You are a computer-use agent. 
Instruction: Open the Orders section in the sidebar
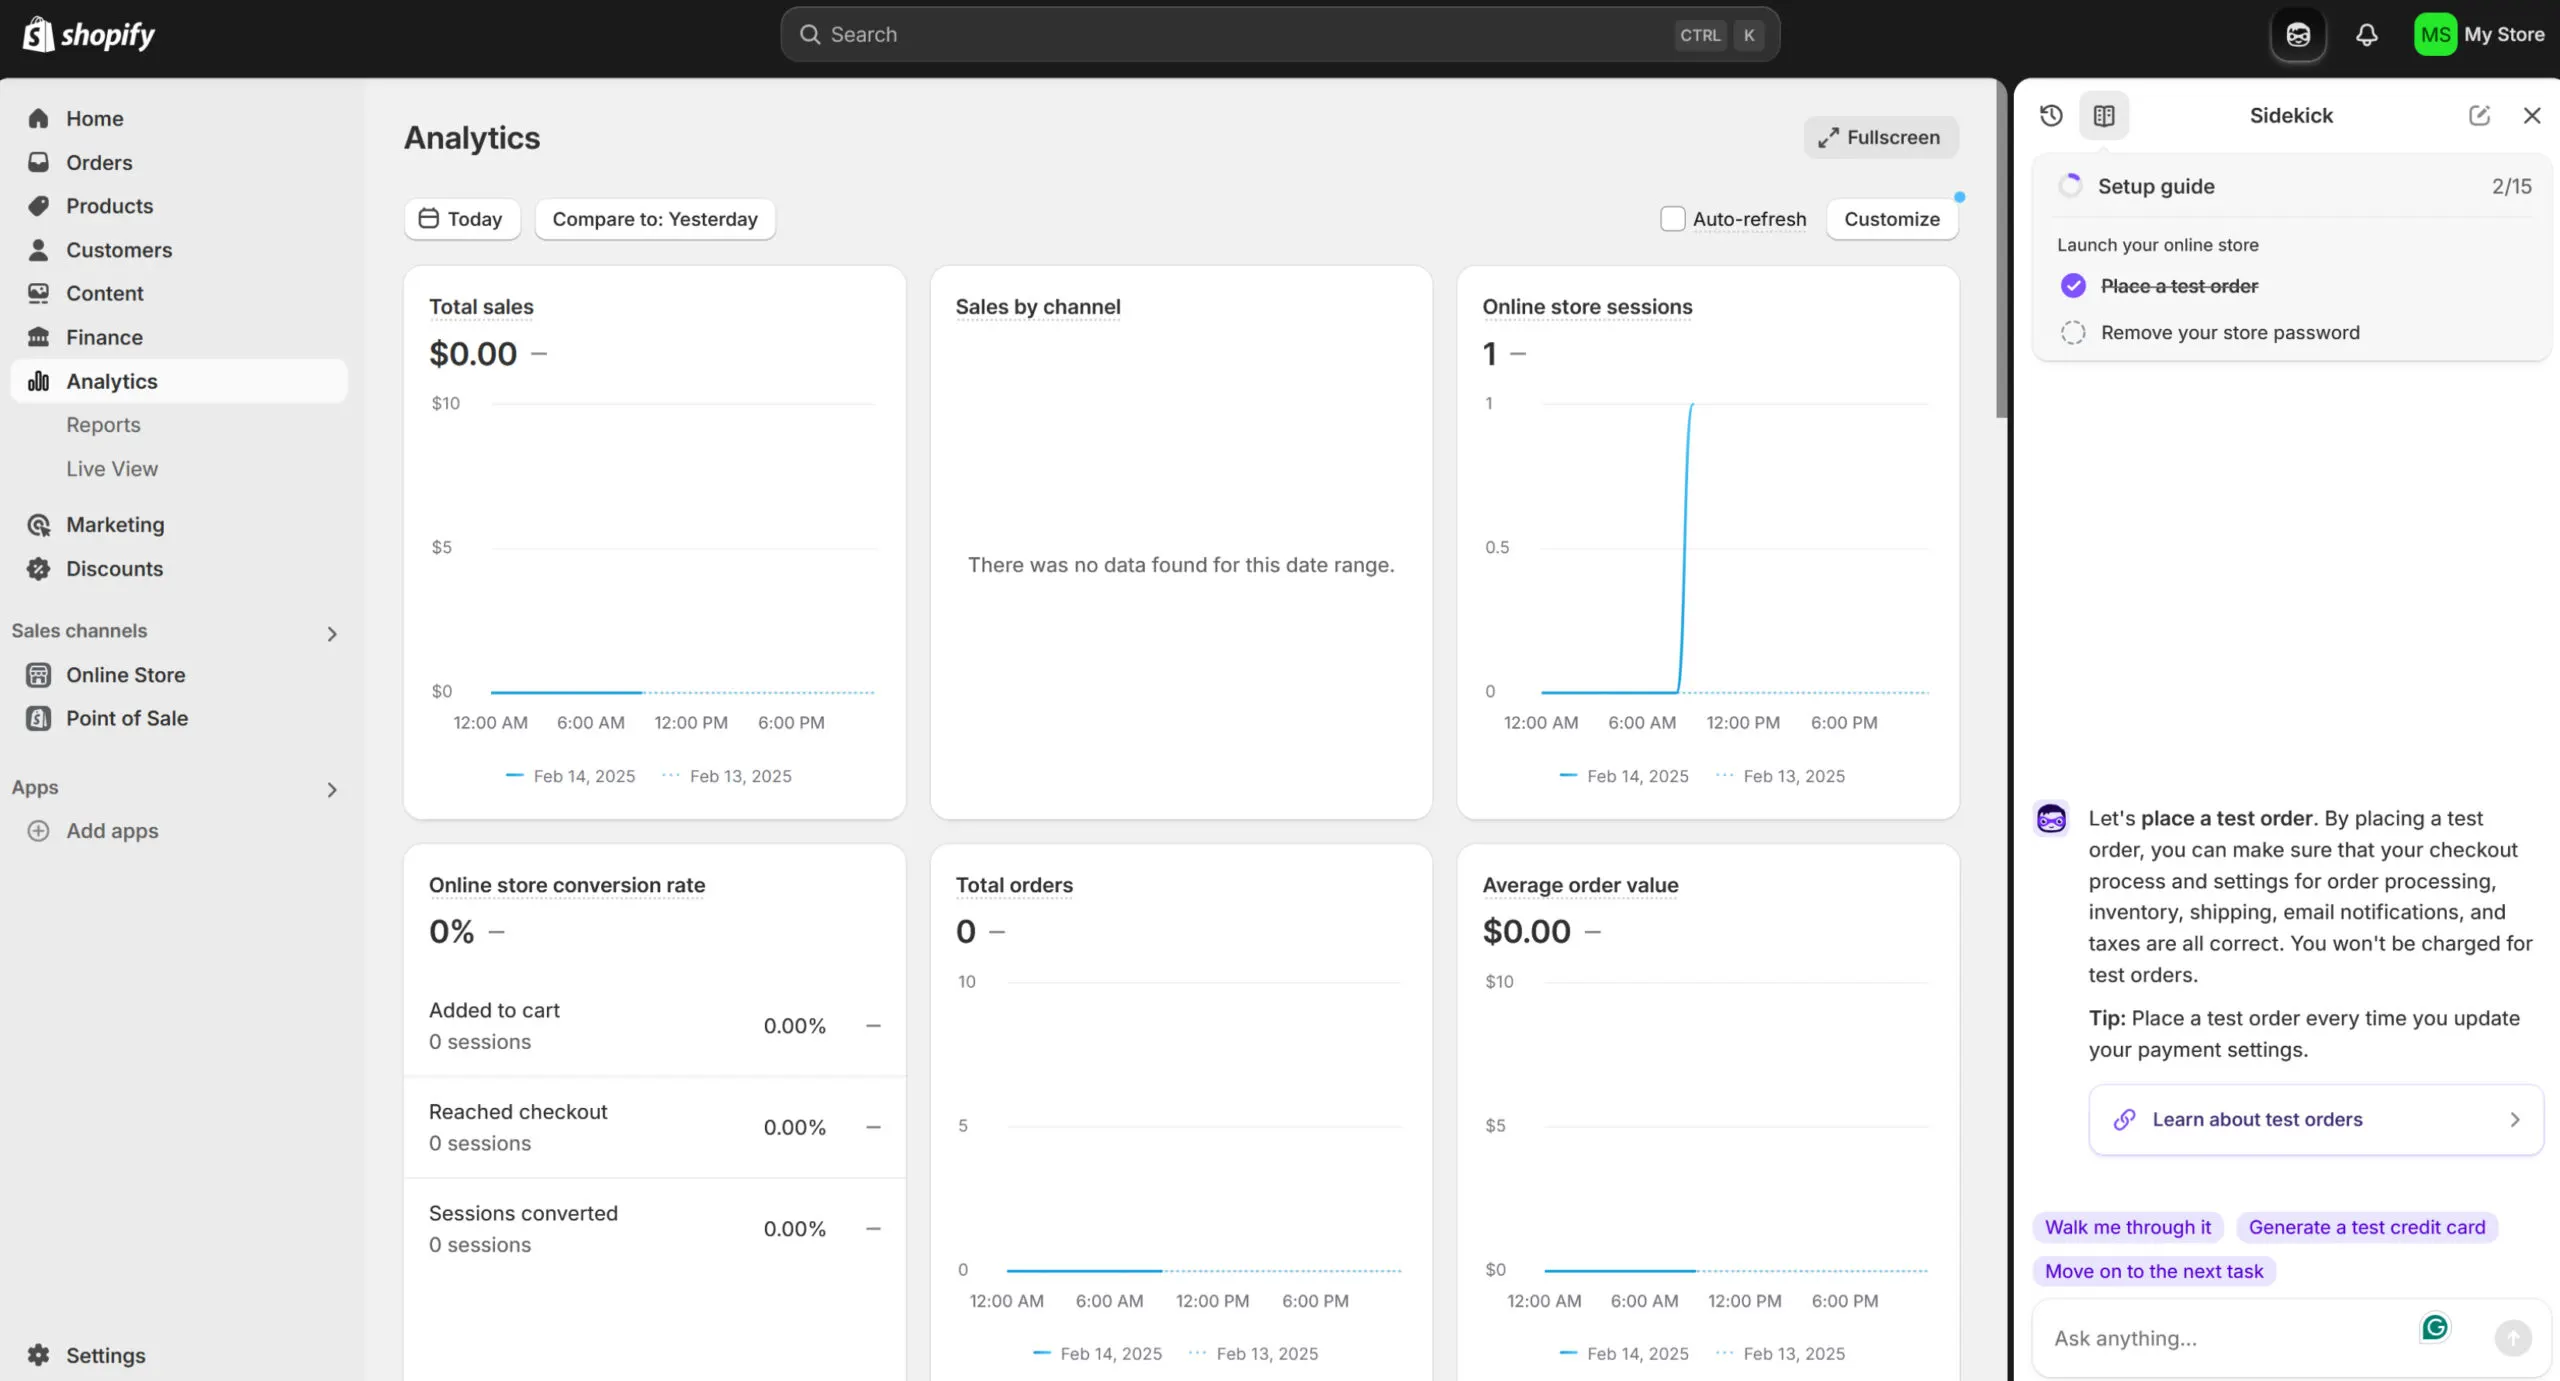99,162
